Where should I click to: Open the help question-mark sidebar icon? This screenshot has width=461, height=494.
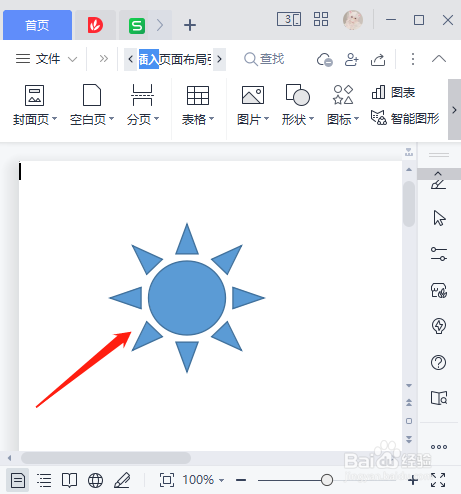tap(438, 362)
